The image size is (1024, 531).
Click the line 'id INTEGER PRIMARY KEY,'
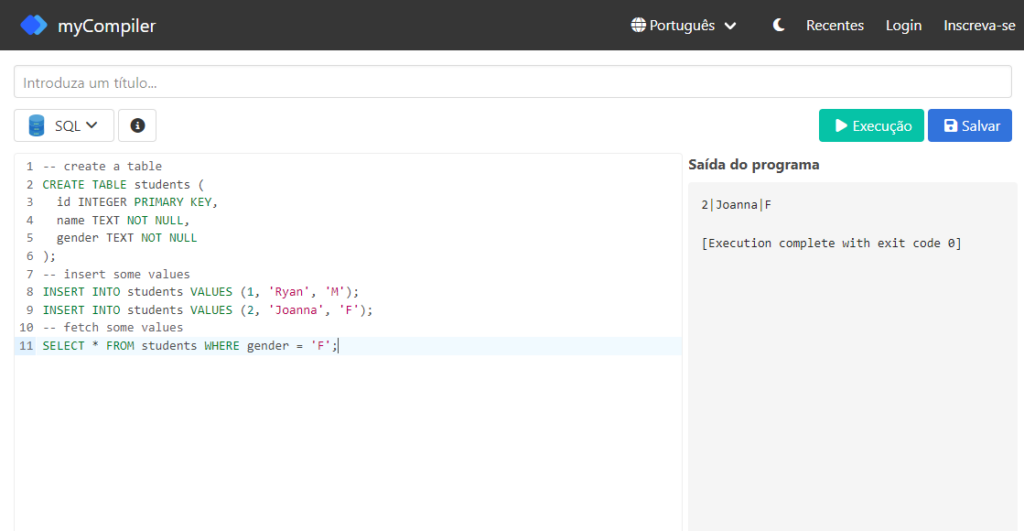pos(137,202)
